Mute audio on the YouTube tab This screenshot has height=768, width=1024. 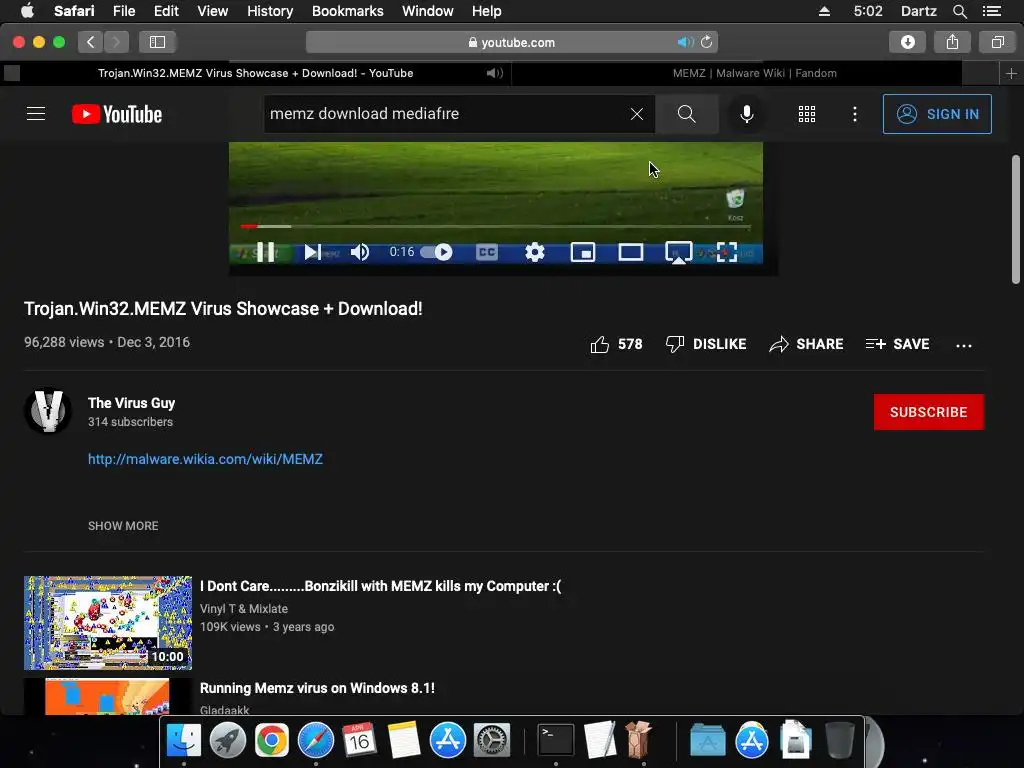pos(494,73)
